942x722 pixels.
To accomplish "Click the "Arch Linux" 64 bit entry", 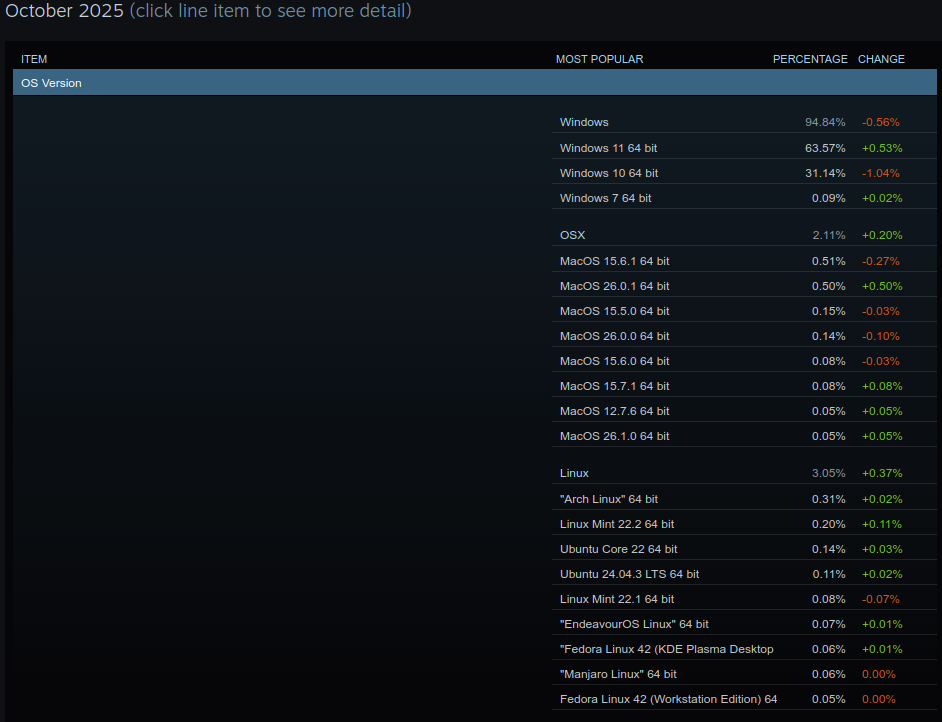I will [744, 499].
